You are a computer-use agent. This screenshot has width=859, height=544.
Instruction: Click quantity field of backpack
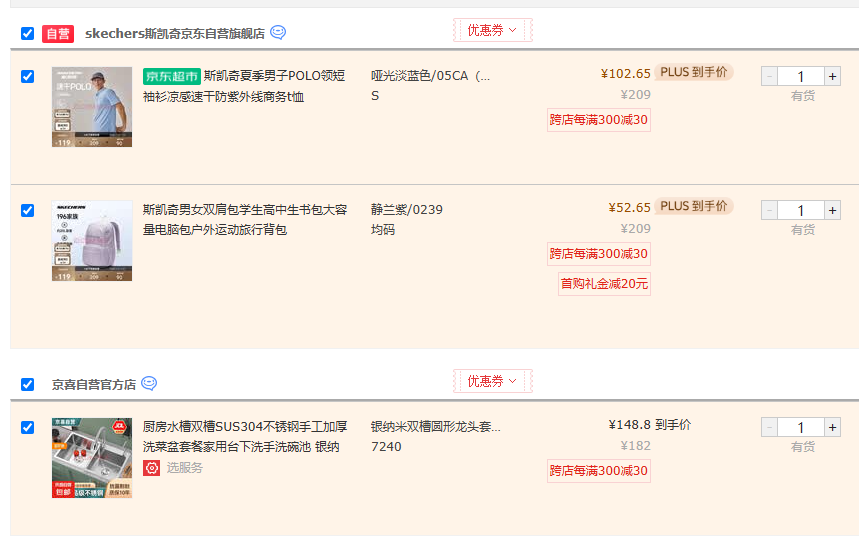pos(801,210)
